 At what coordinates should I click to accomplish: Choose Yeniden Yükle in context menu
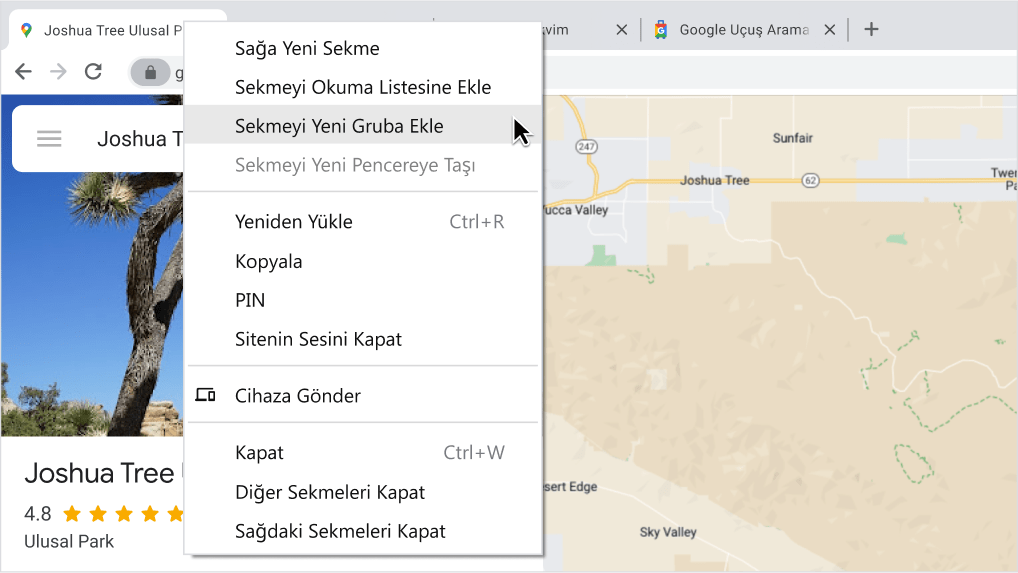(294, 222)
